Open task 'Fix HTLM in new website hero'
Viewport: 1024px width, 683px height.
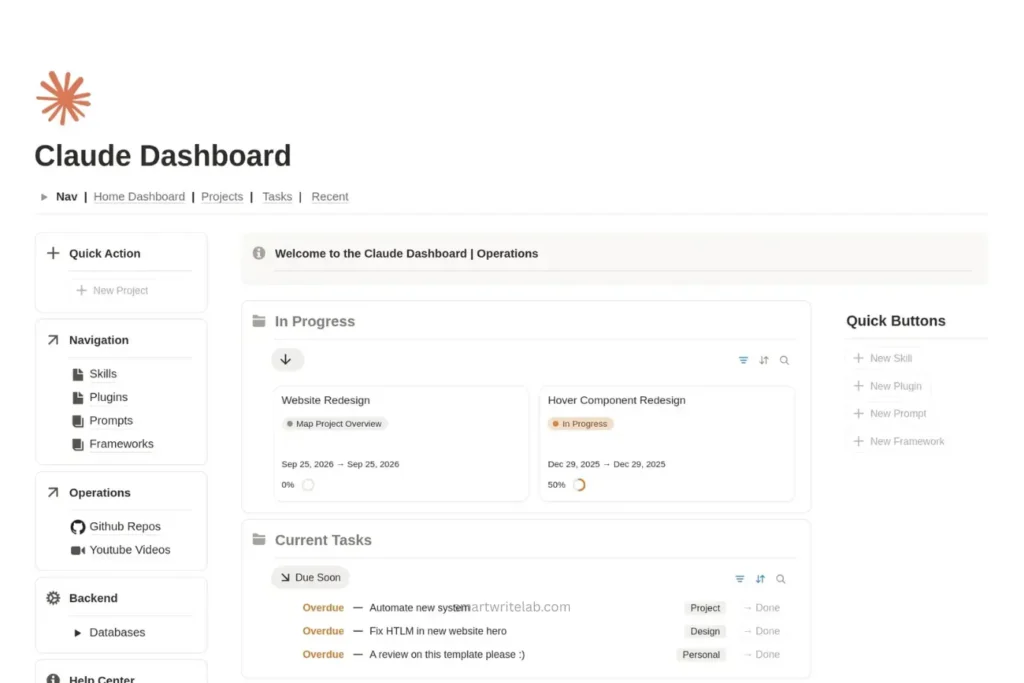coord(438,631)
